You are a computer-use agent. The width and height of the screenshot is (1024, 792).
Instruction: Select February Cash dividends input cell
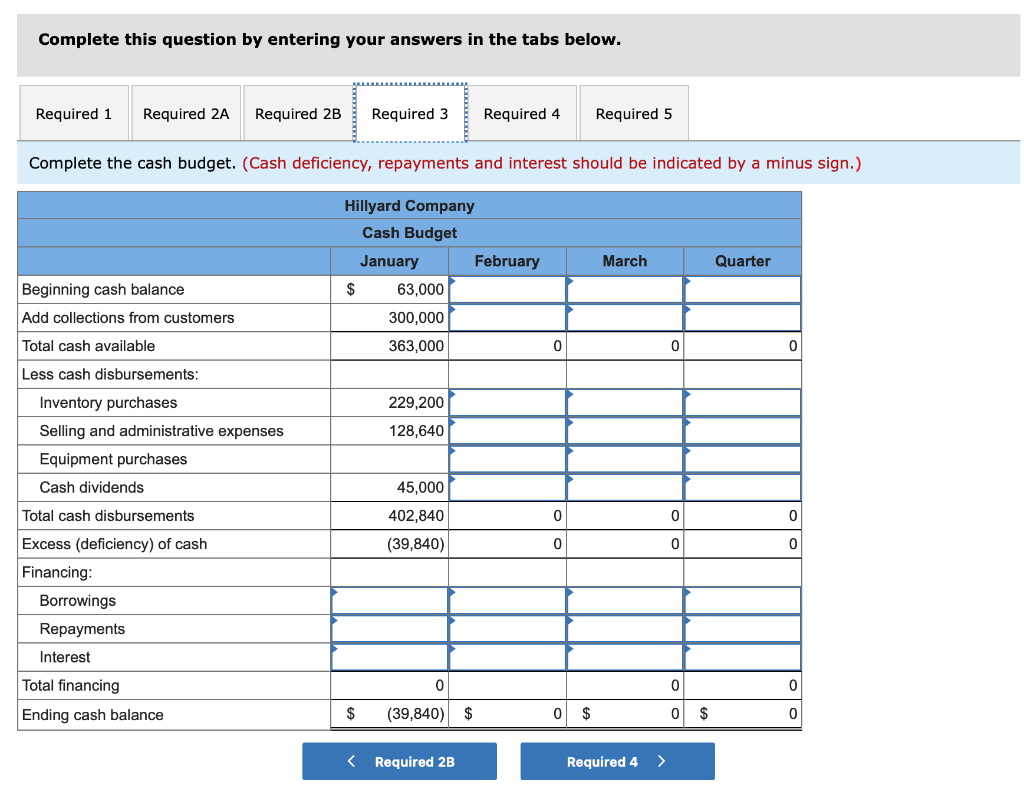pyautogui.click(x=507, y=487)
